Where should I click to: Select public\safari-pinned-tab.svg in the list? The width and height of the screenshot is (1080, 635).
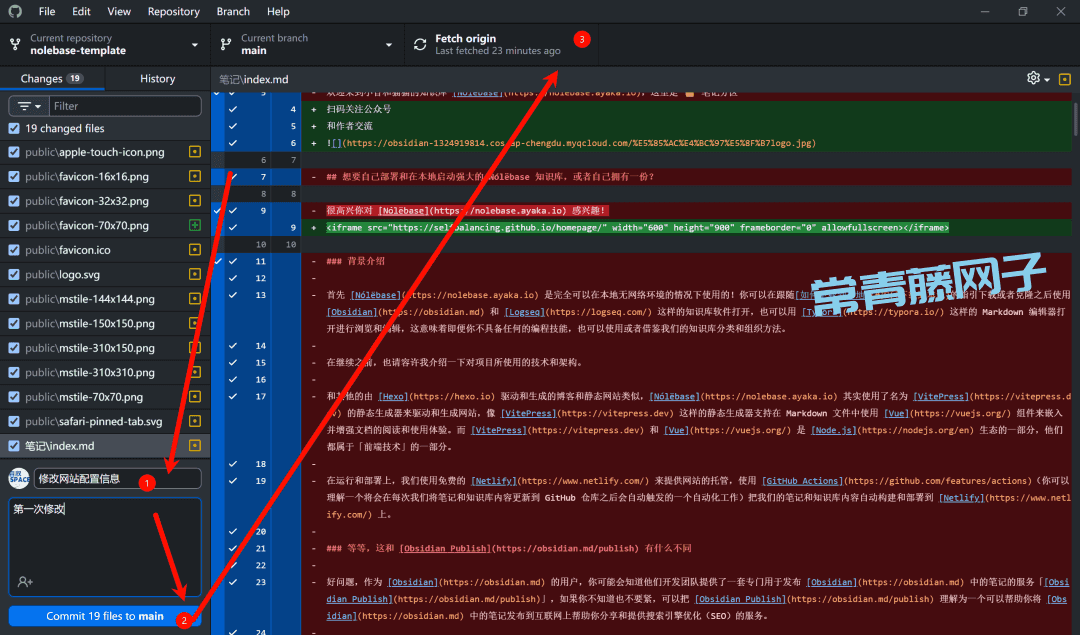click(x=105, y=421)
